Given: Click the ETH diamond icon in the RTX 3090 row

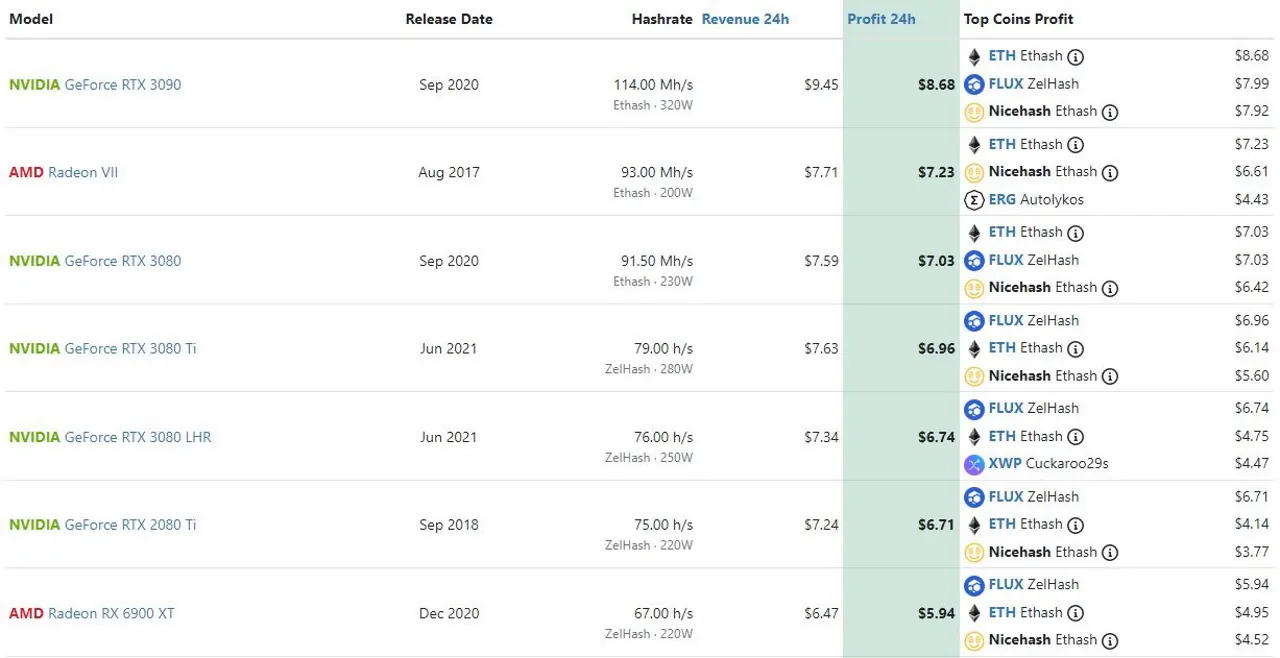Looking at the screenshot, I should click(974, 57).
